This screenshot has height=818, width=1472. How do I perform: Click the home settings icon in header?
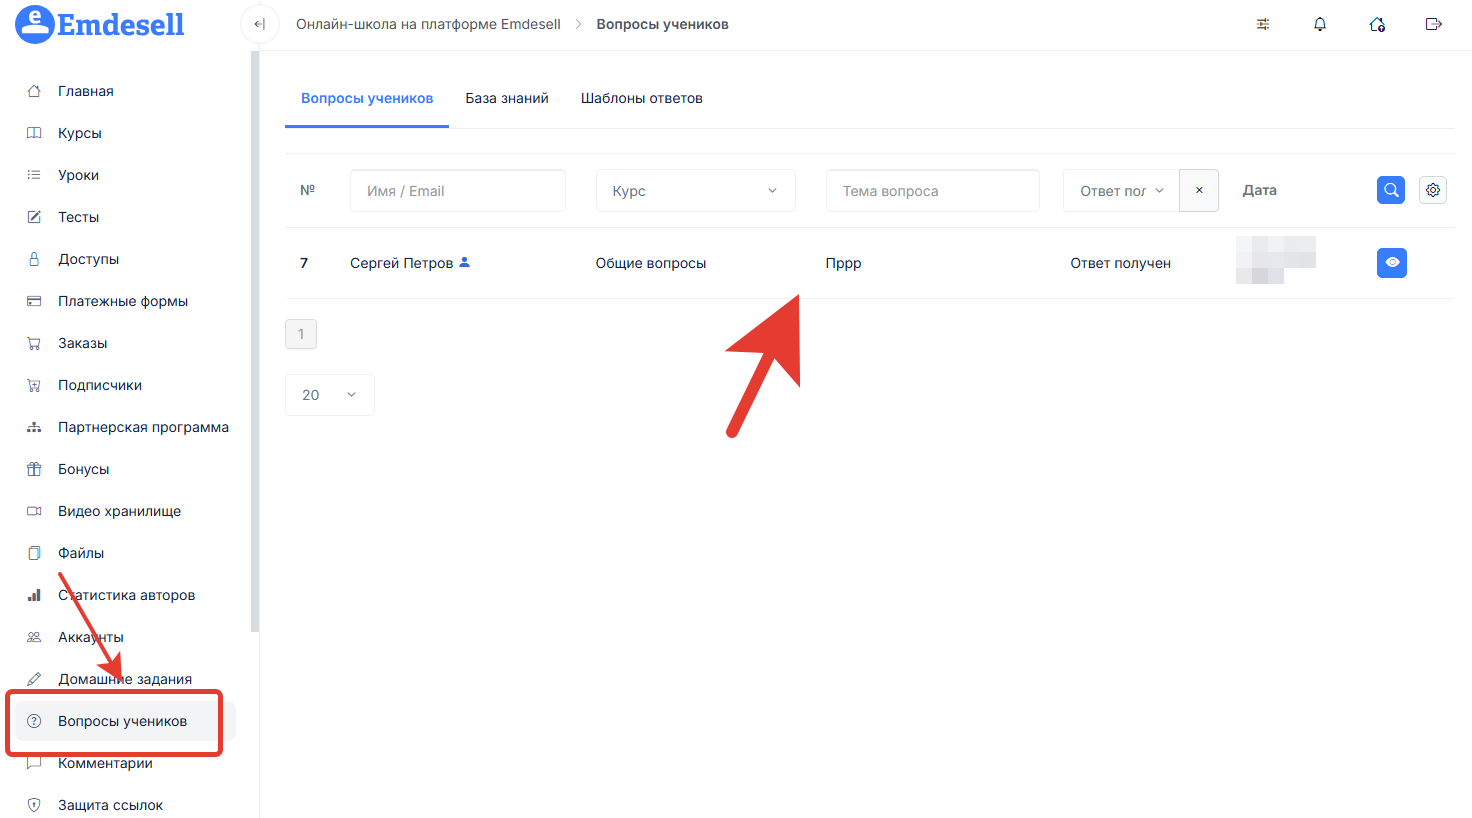tap(1377, 24)
